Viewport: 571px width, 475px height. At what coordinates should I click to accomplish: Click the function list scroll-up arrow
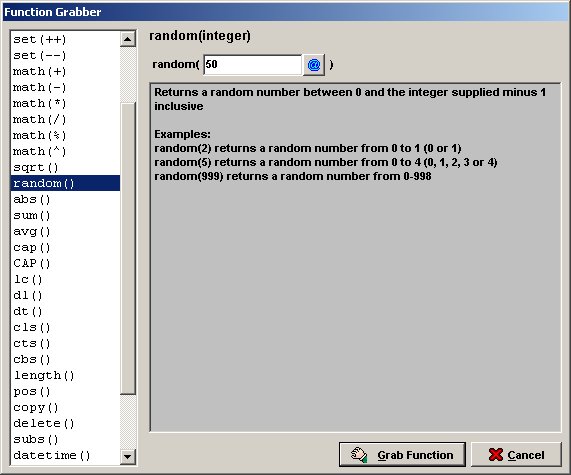pos(127,39)
